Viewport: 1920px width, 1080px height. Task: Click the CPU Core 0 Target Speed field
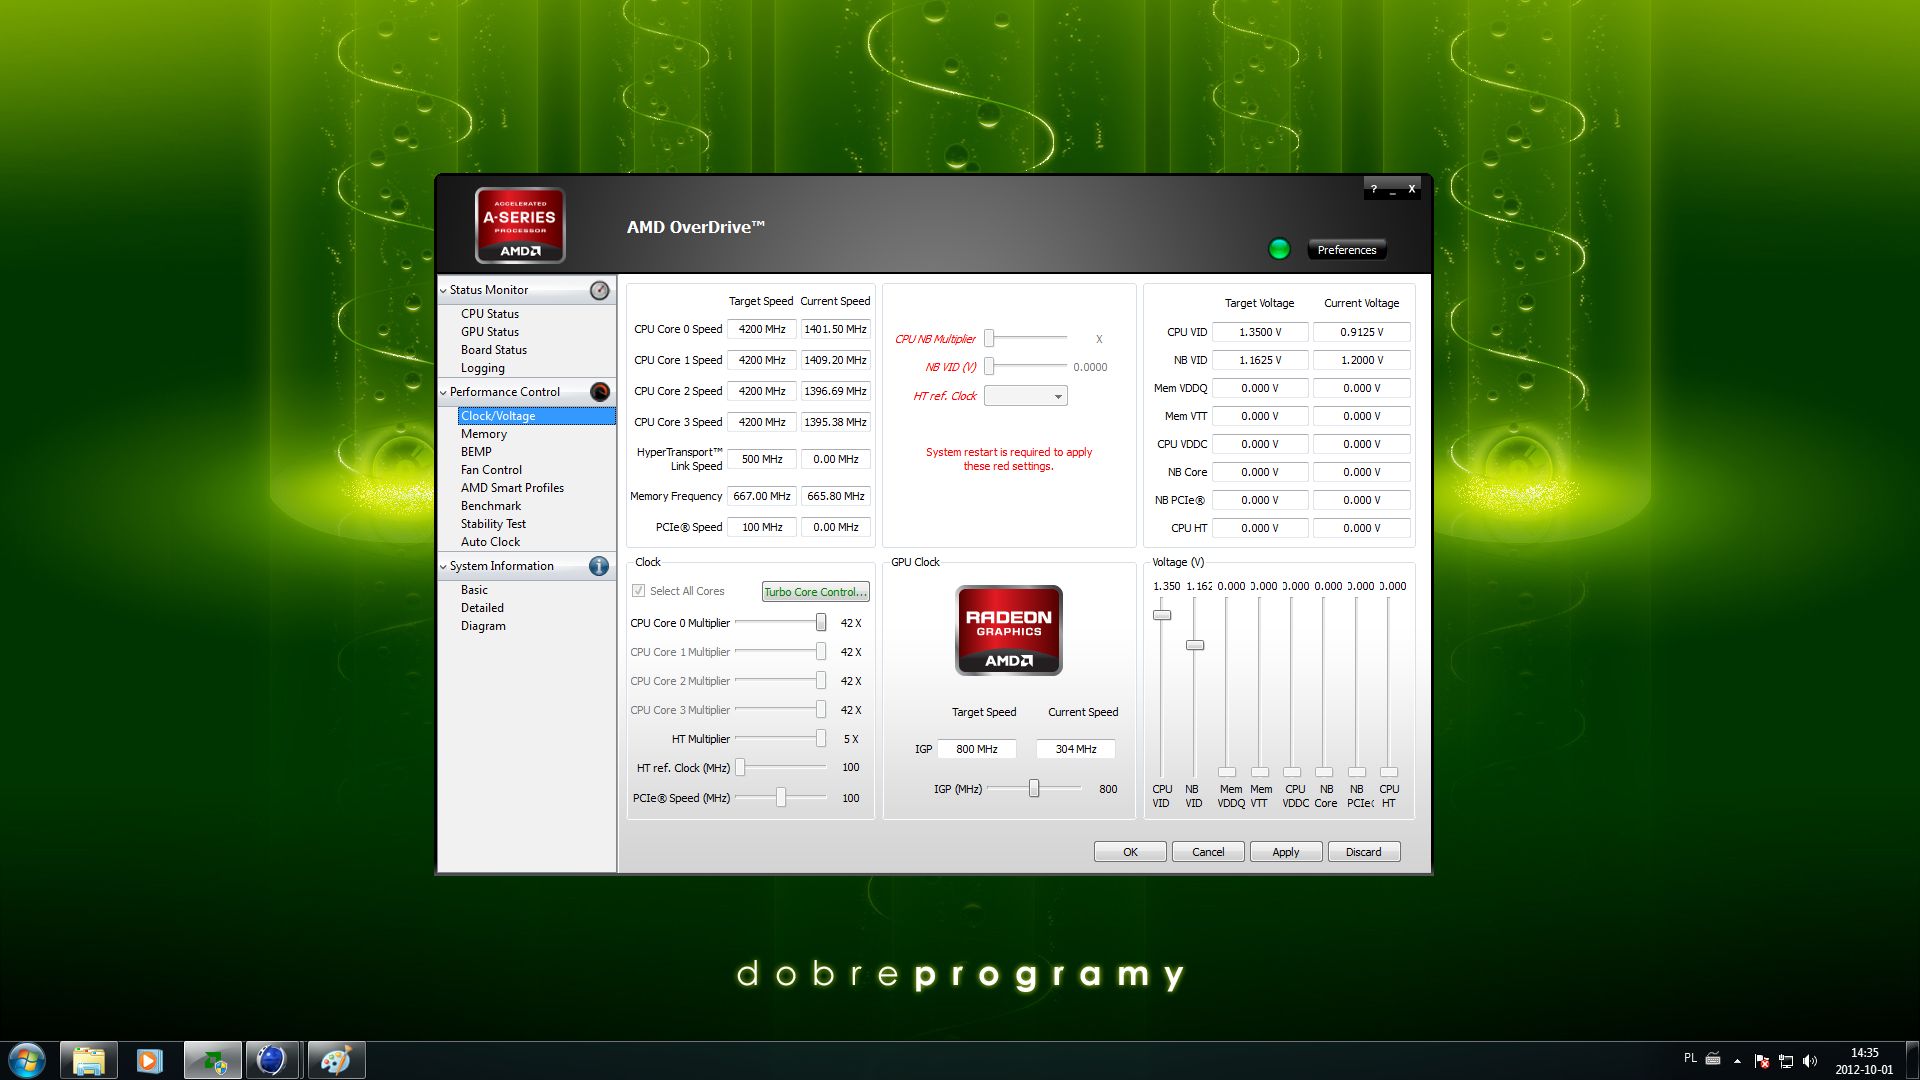pyautogui.click(x=762, y=329)
